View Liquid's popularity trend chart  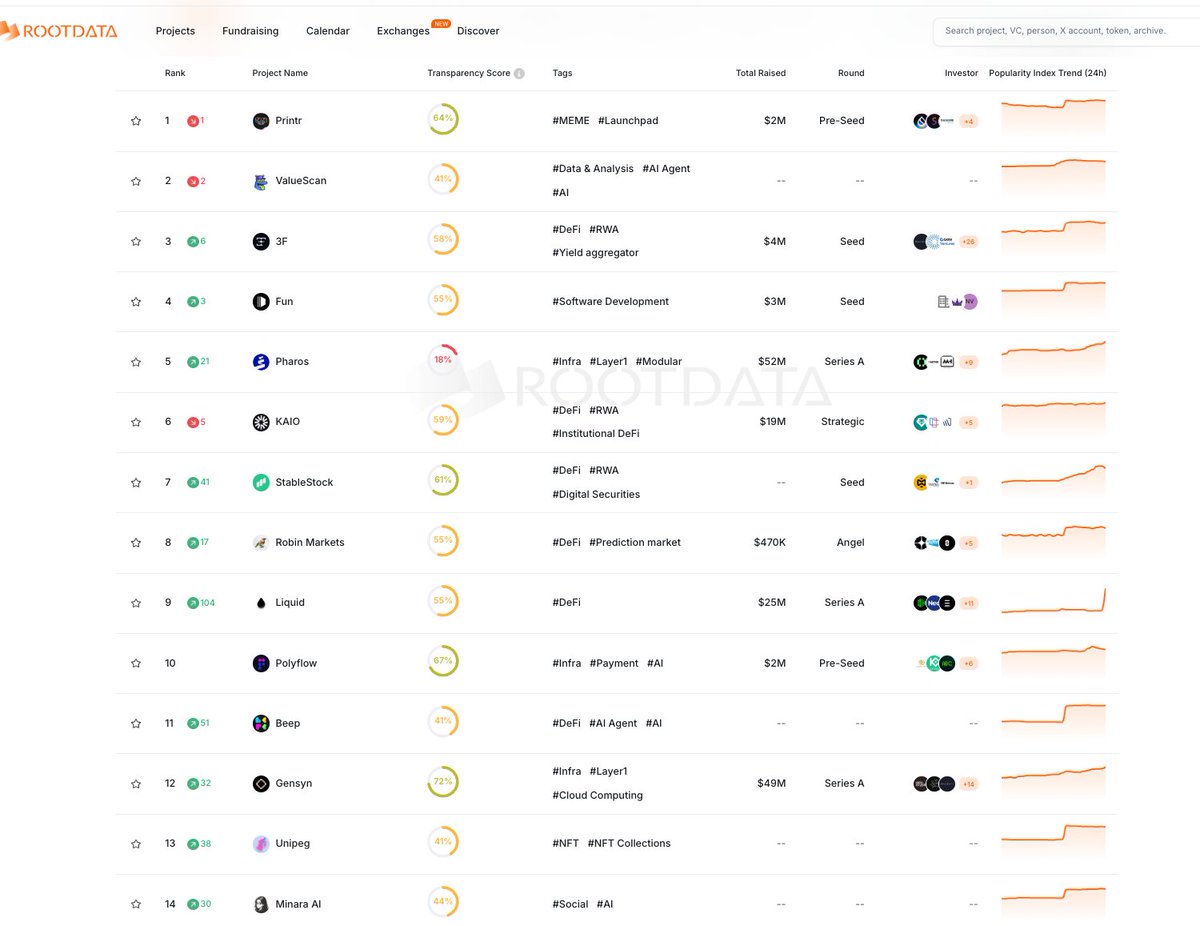pos(1053,602)
